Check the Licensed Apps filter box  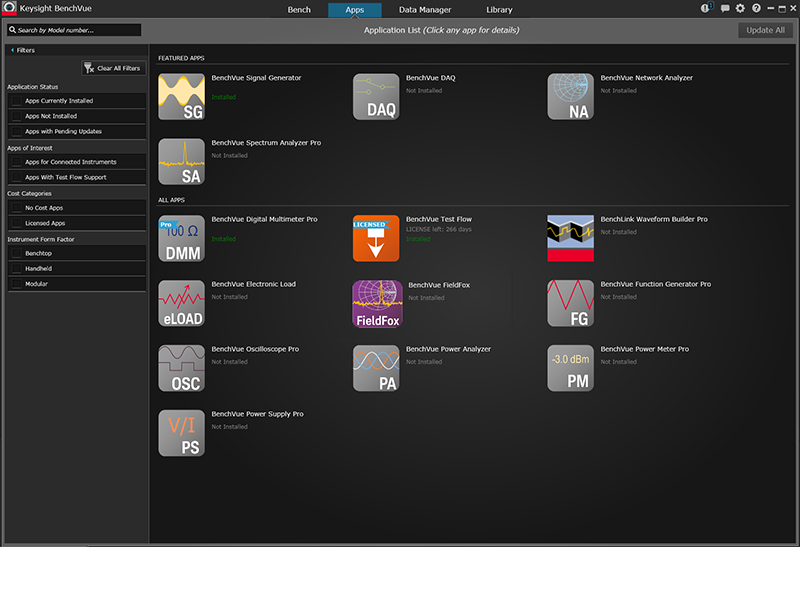[x=16, y=223]
